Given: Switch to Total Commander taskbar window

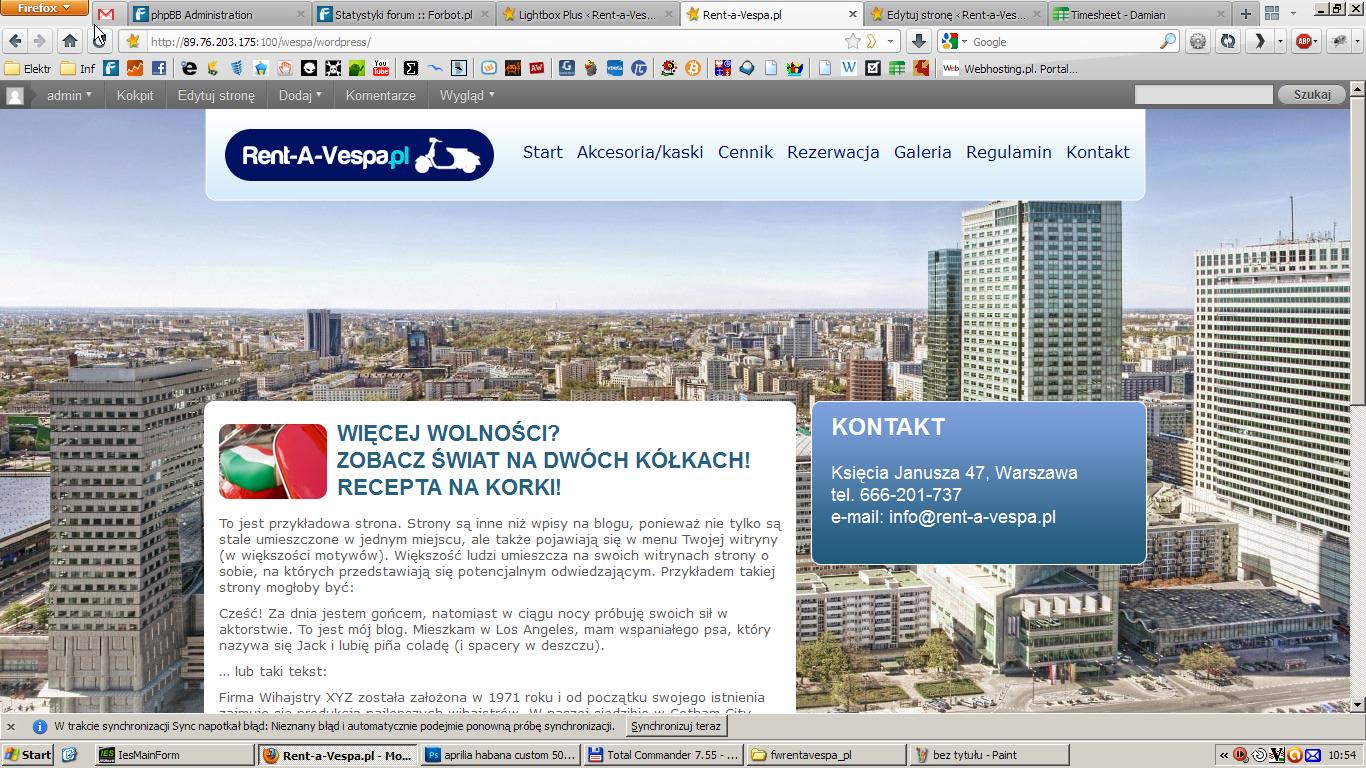Looking at the screenshot, I should tap(663, 755).
